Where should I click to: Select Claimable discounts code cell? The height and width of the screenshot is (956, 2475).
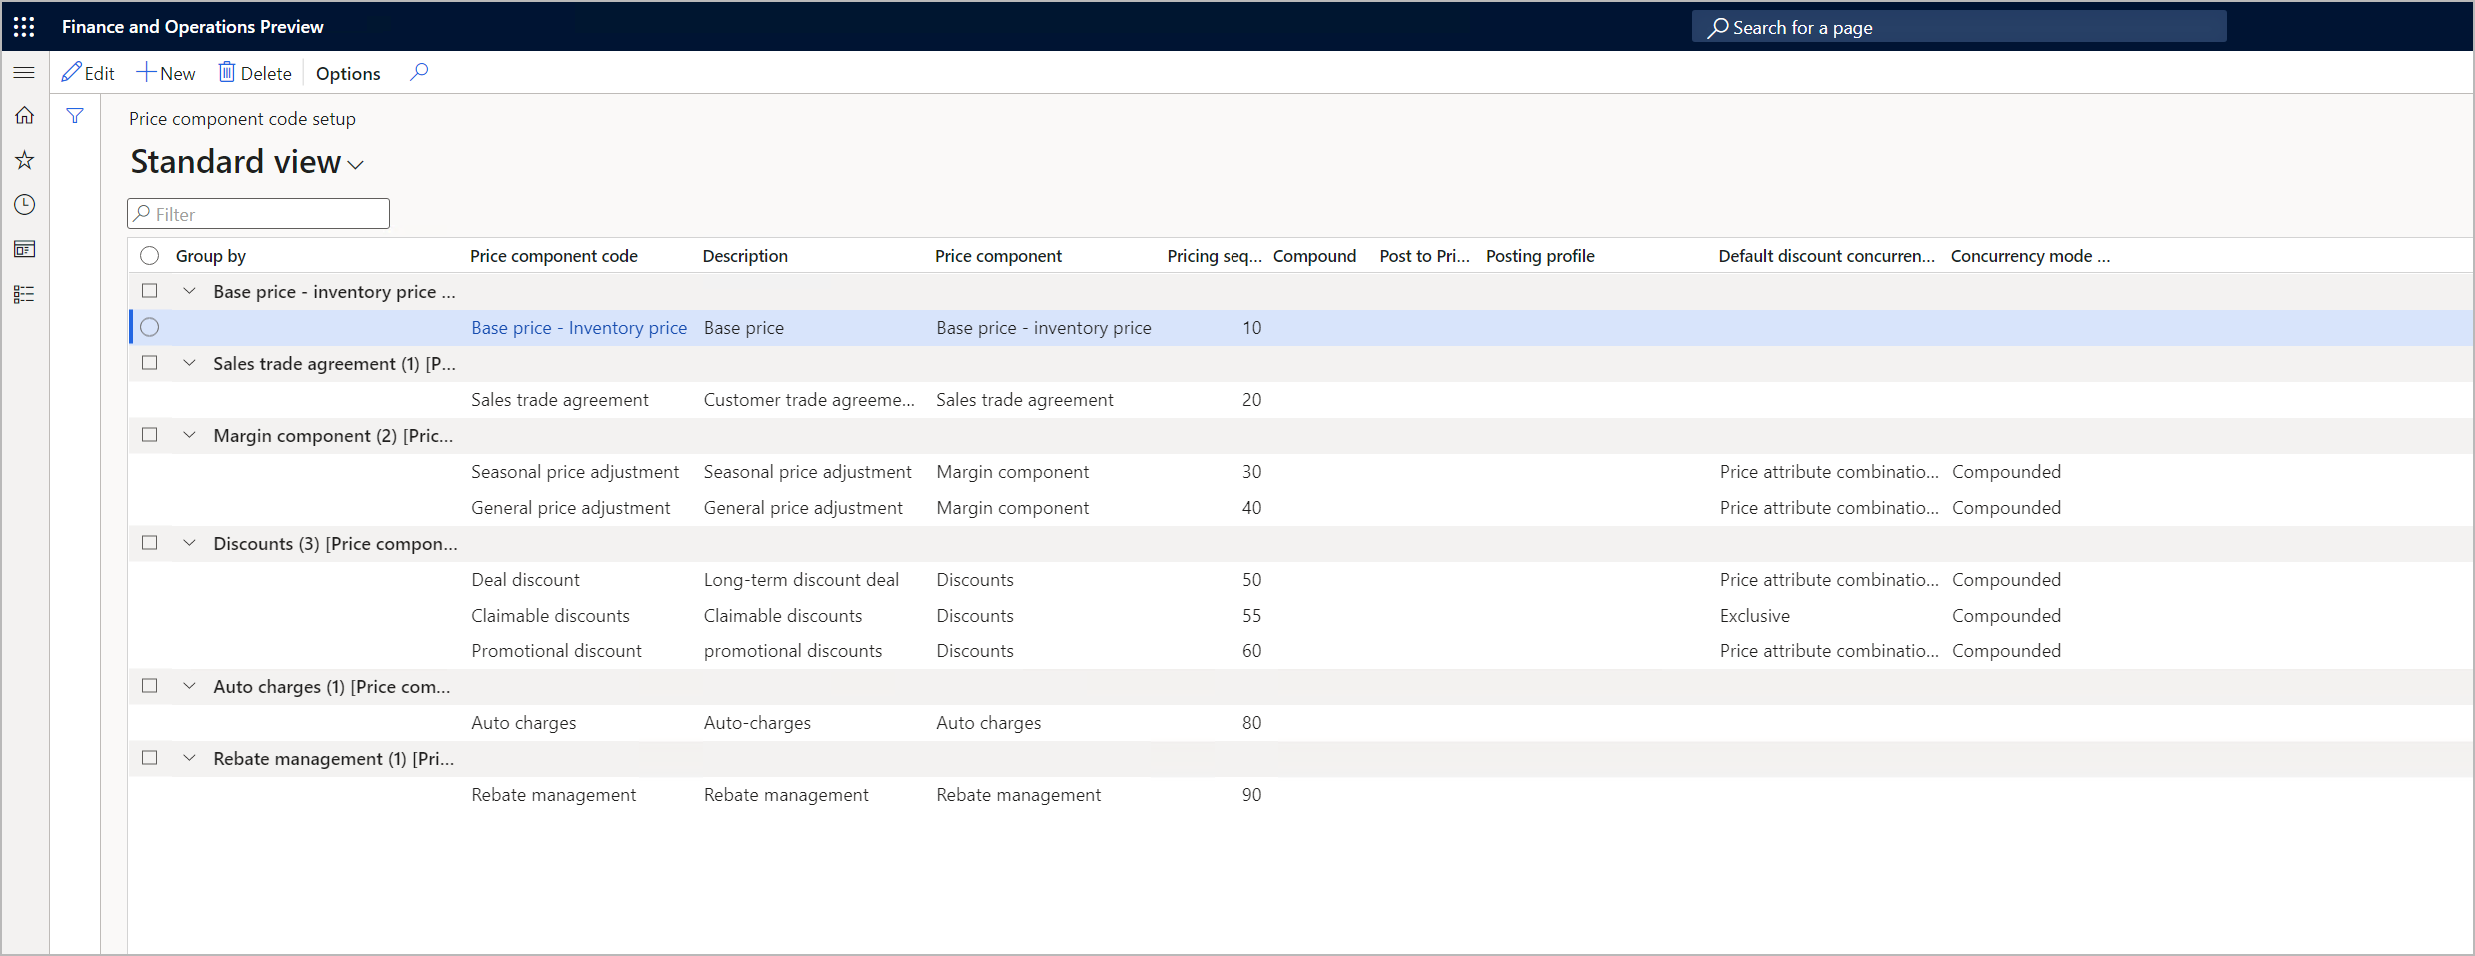click(x=551, y=616)
